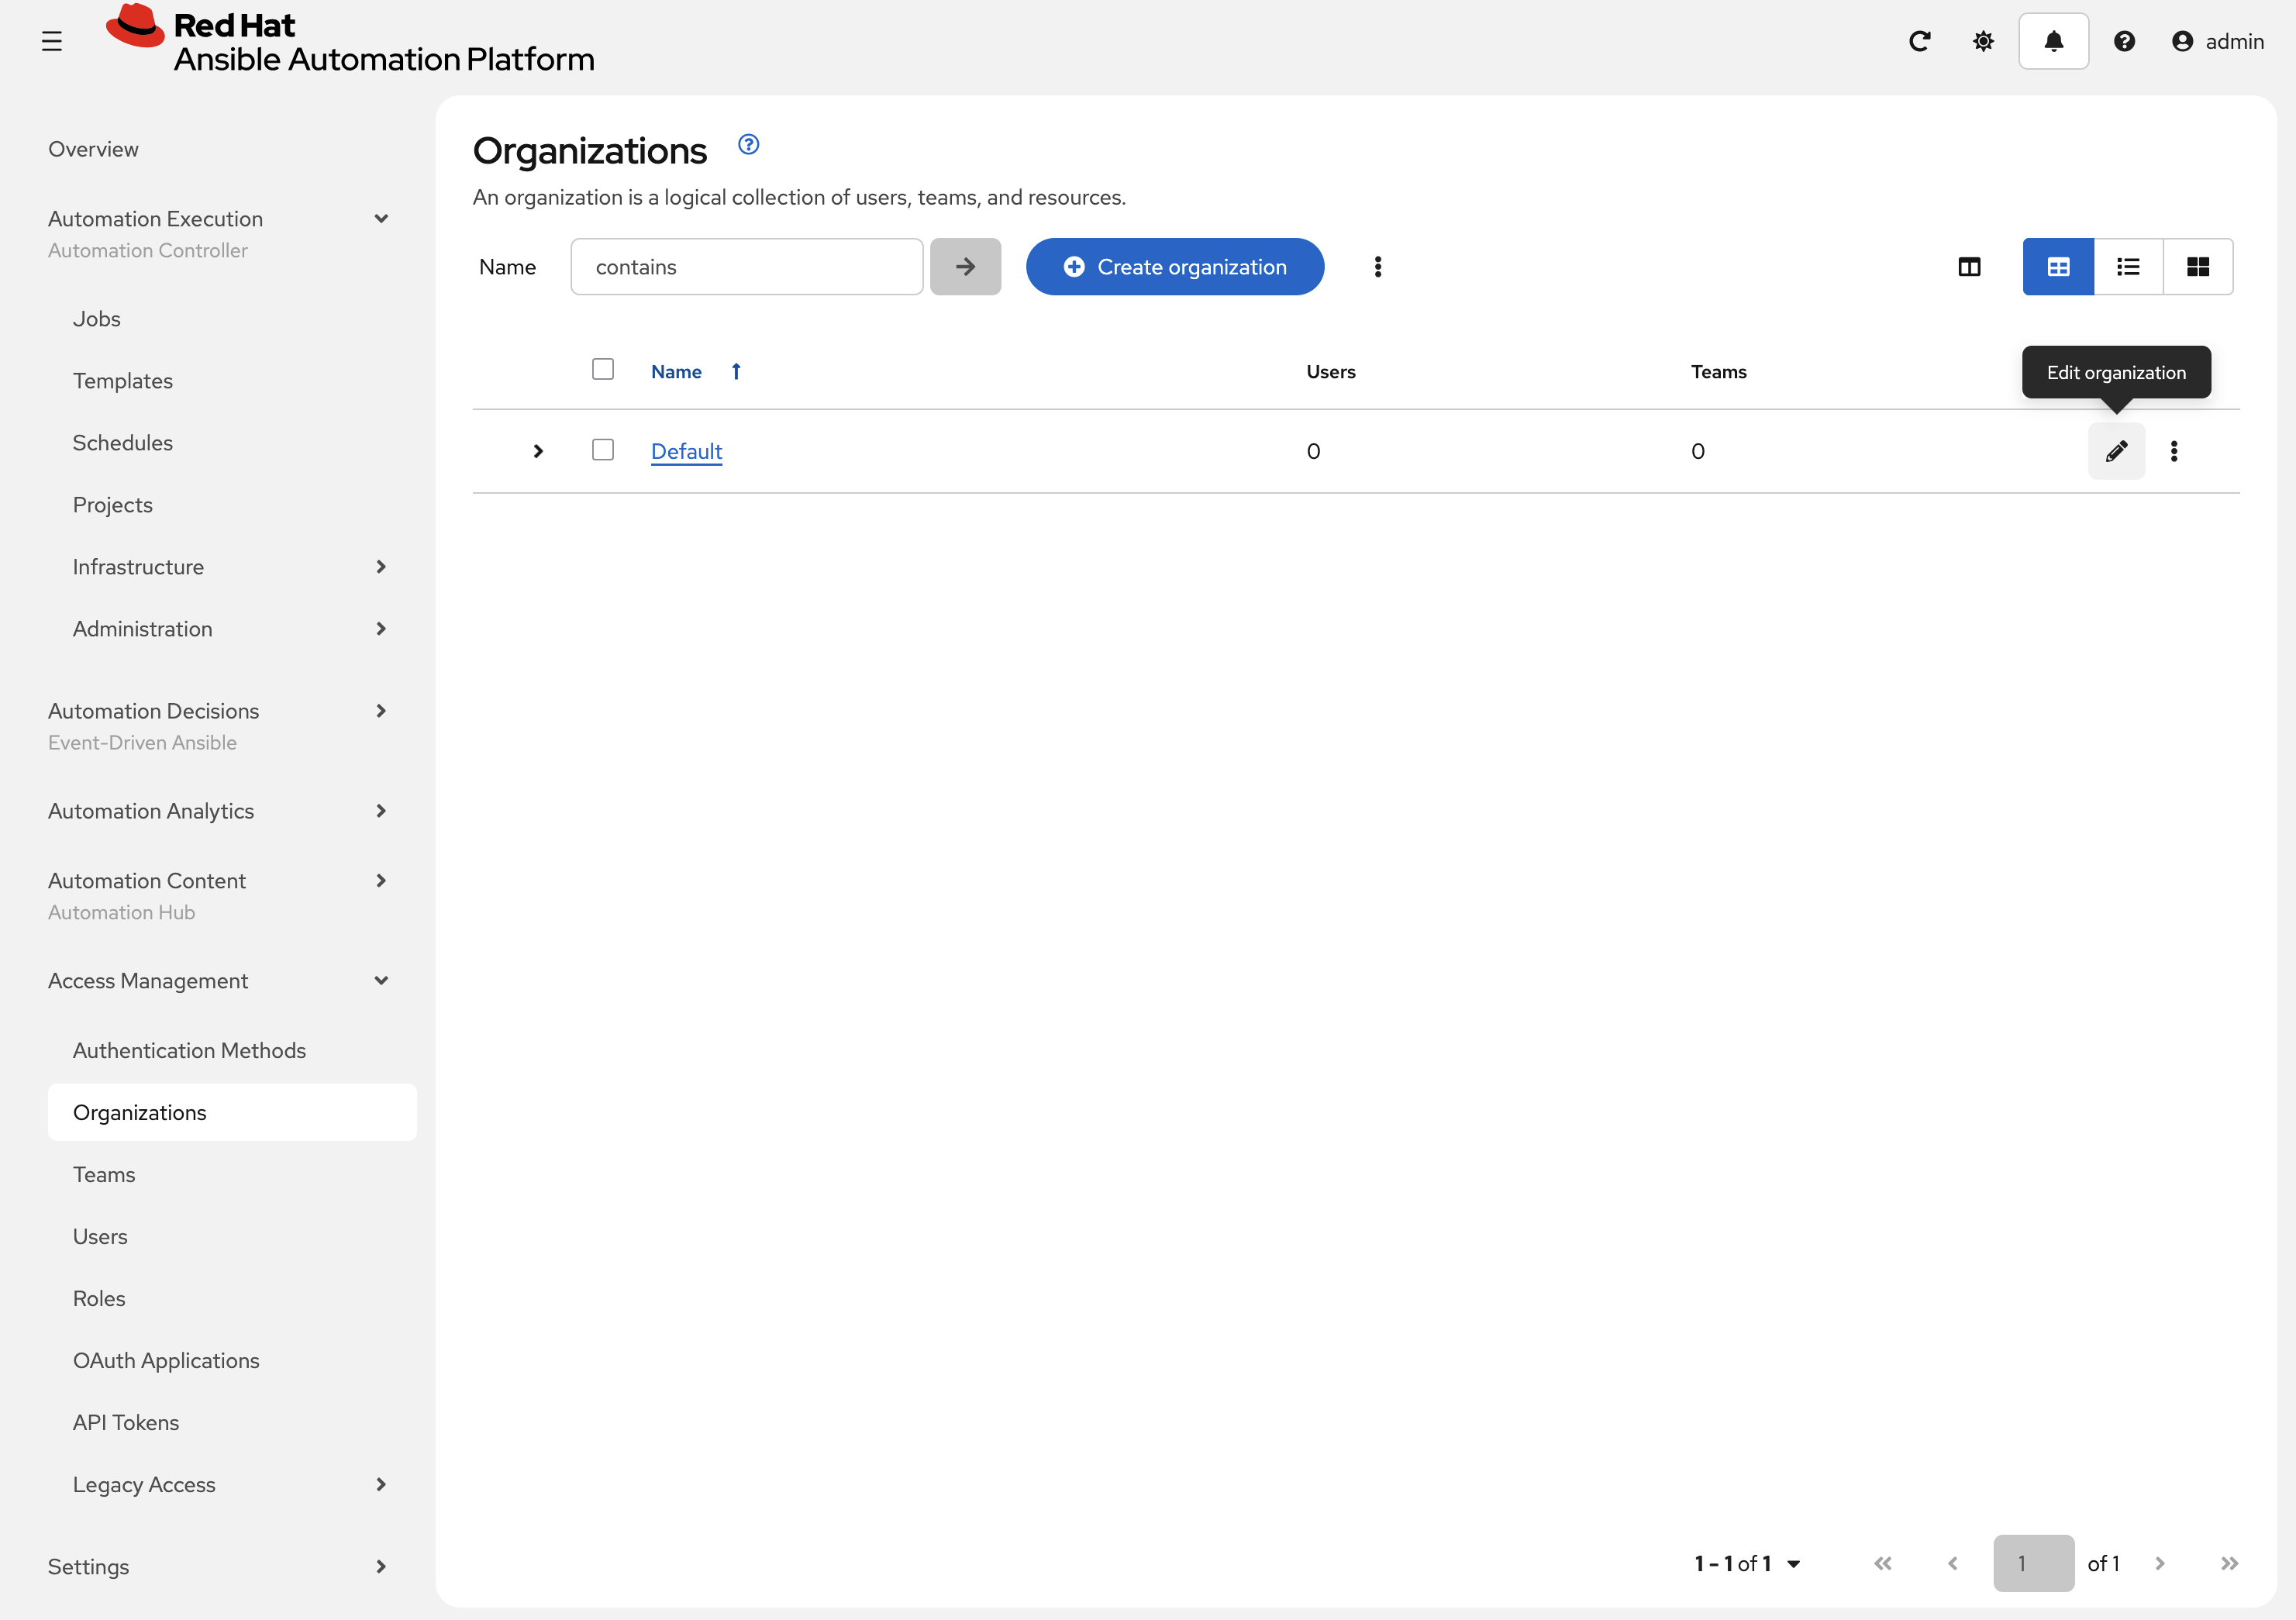The width and height of the screenshot is (2296, 1620).
Task: Navigate to the Jobs page
Action: point(96,318)
